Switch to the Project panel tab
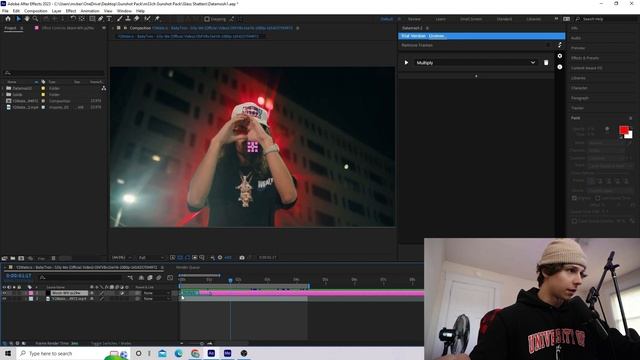Image resolution: width=640 pixels, height=360 pixels. coord(11,28)
